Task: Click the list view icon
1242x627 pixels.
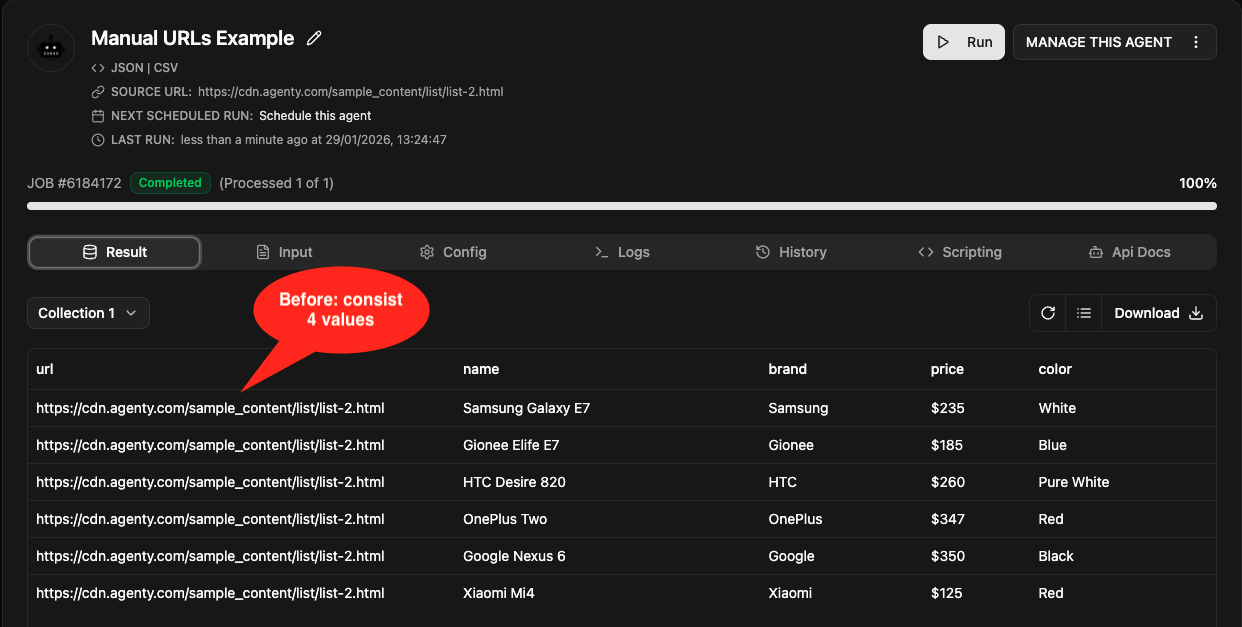Action: tap(1083, 313)
